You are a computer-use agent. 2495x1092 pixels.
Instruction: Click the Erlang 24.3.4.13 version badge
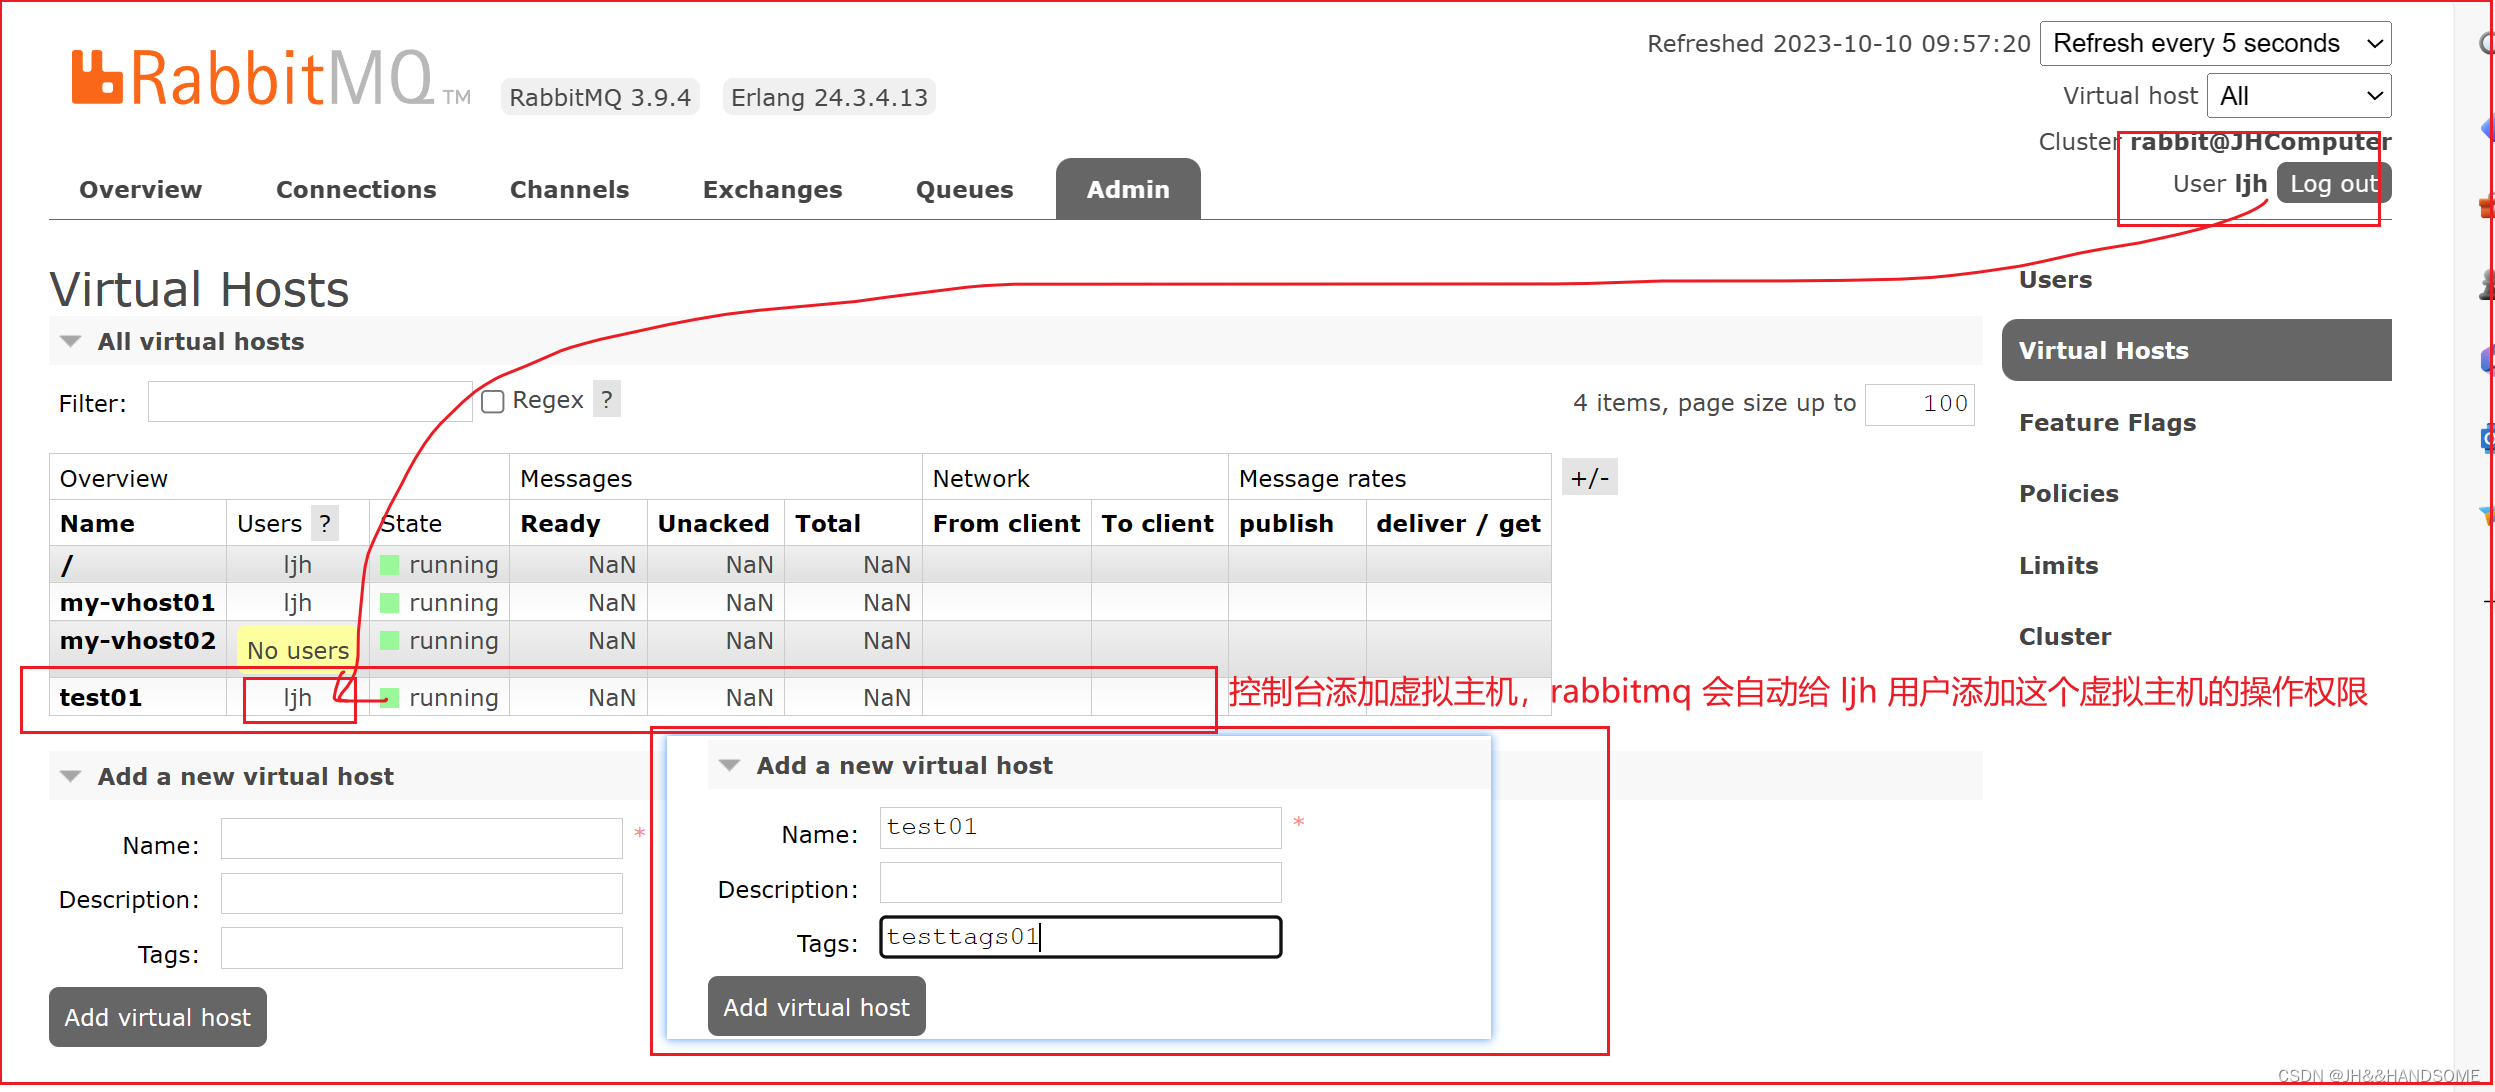click(x=829, y=97)
